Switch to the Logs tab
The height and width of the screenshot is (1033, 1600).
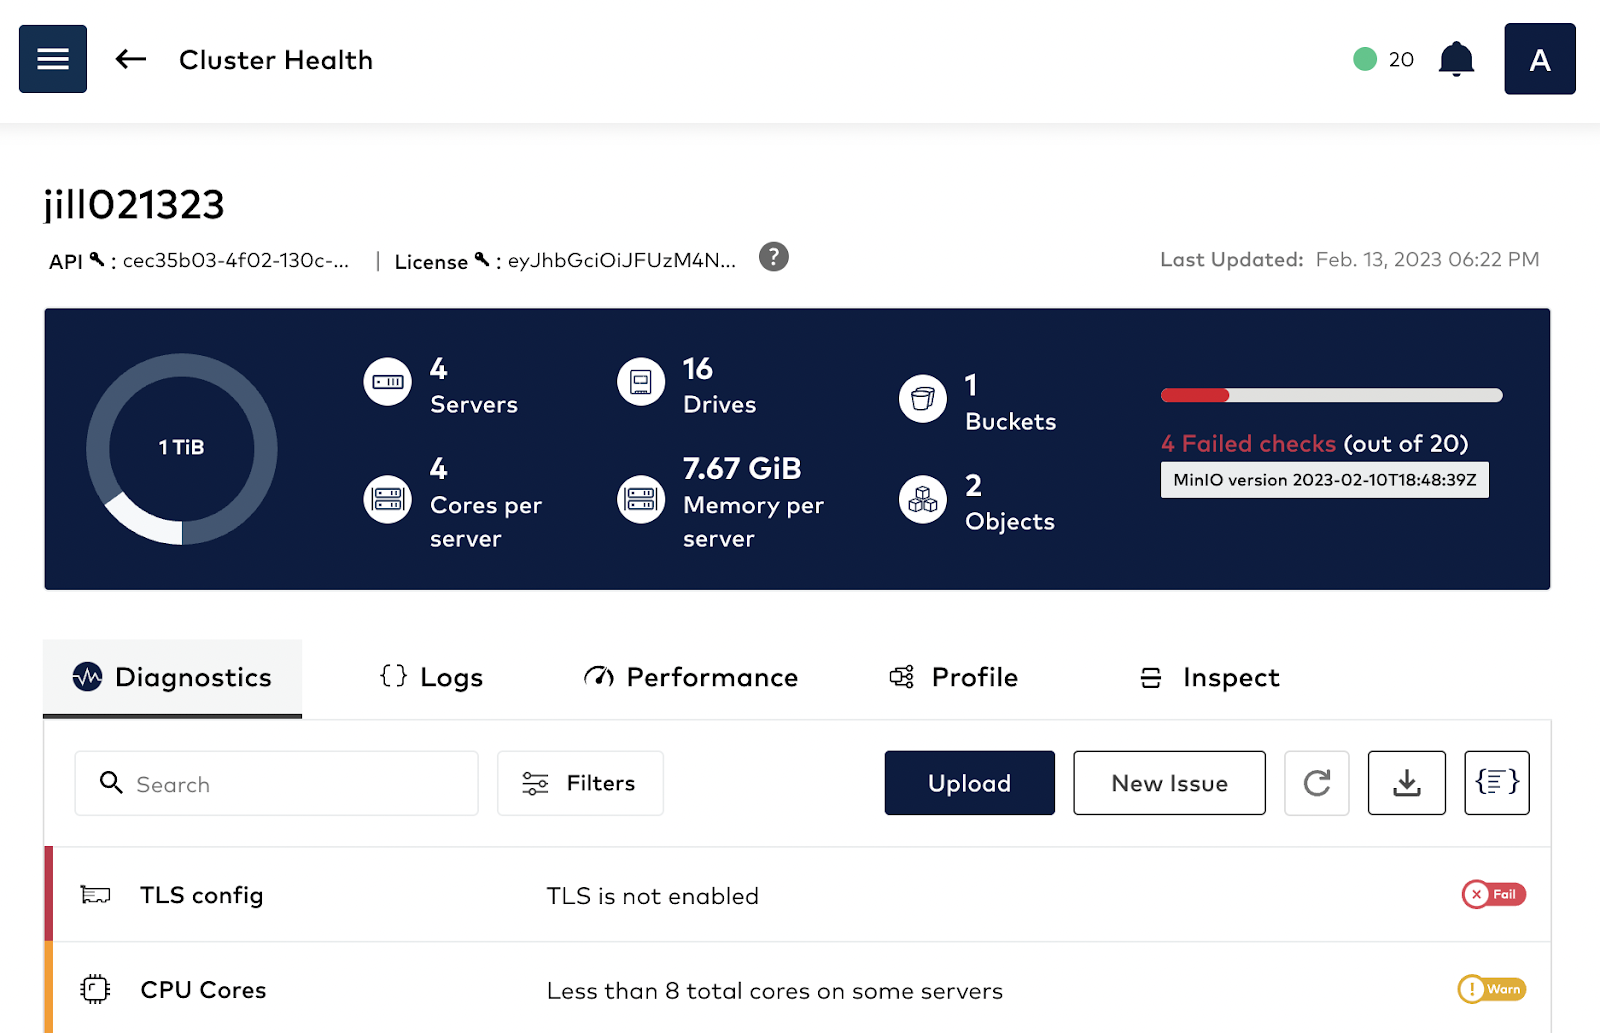pos(432,678)
